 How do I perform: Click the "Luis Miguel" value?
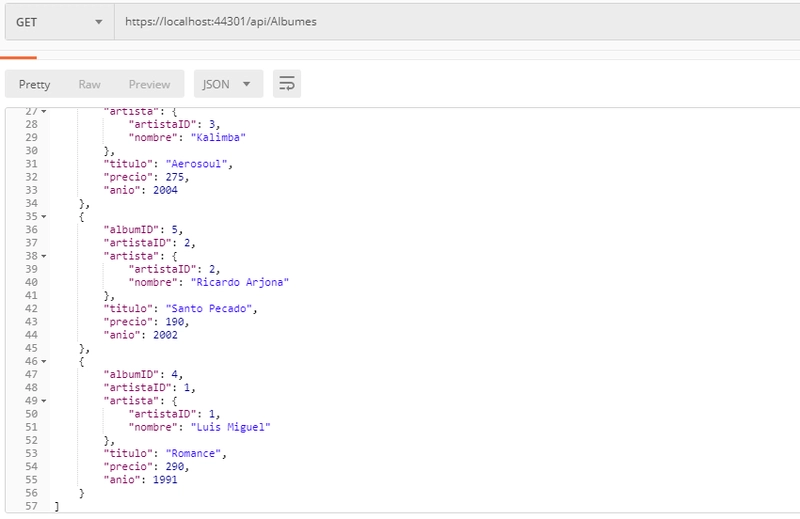[x=231, y=427]
